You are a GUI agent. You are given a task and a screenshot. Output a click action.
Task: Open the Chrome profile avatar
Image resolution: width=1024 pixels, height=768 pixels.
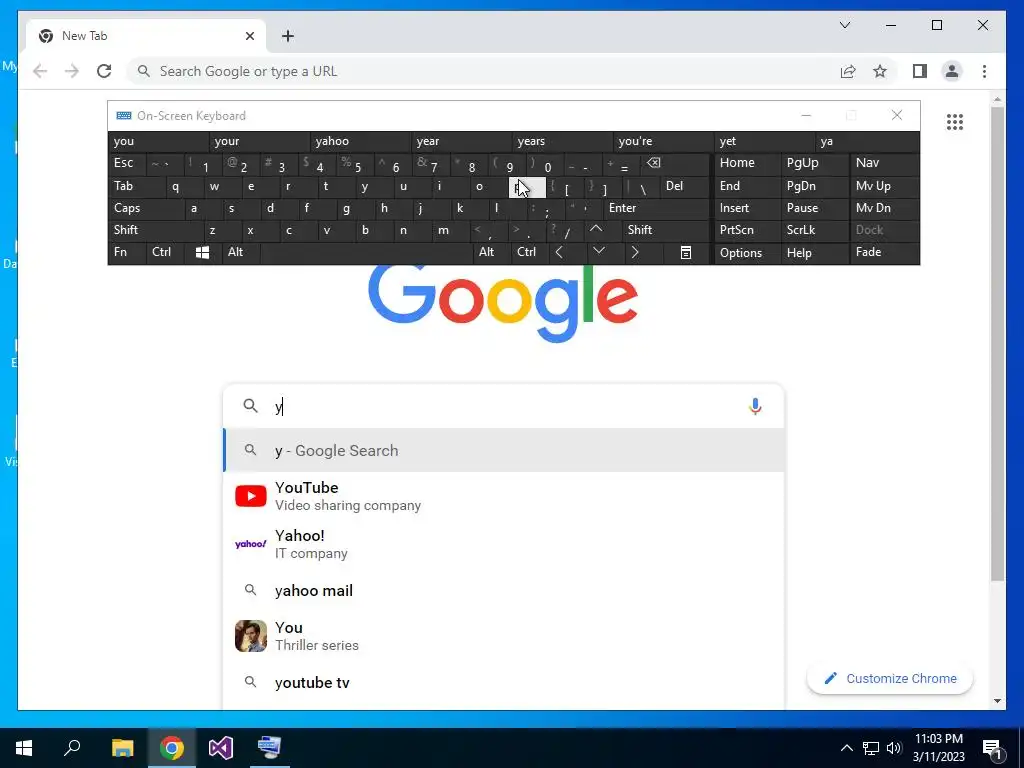click(x=952, y=71)
